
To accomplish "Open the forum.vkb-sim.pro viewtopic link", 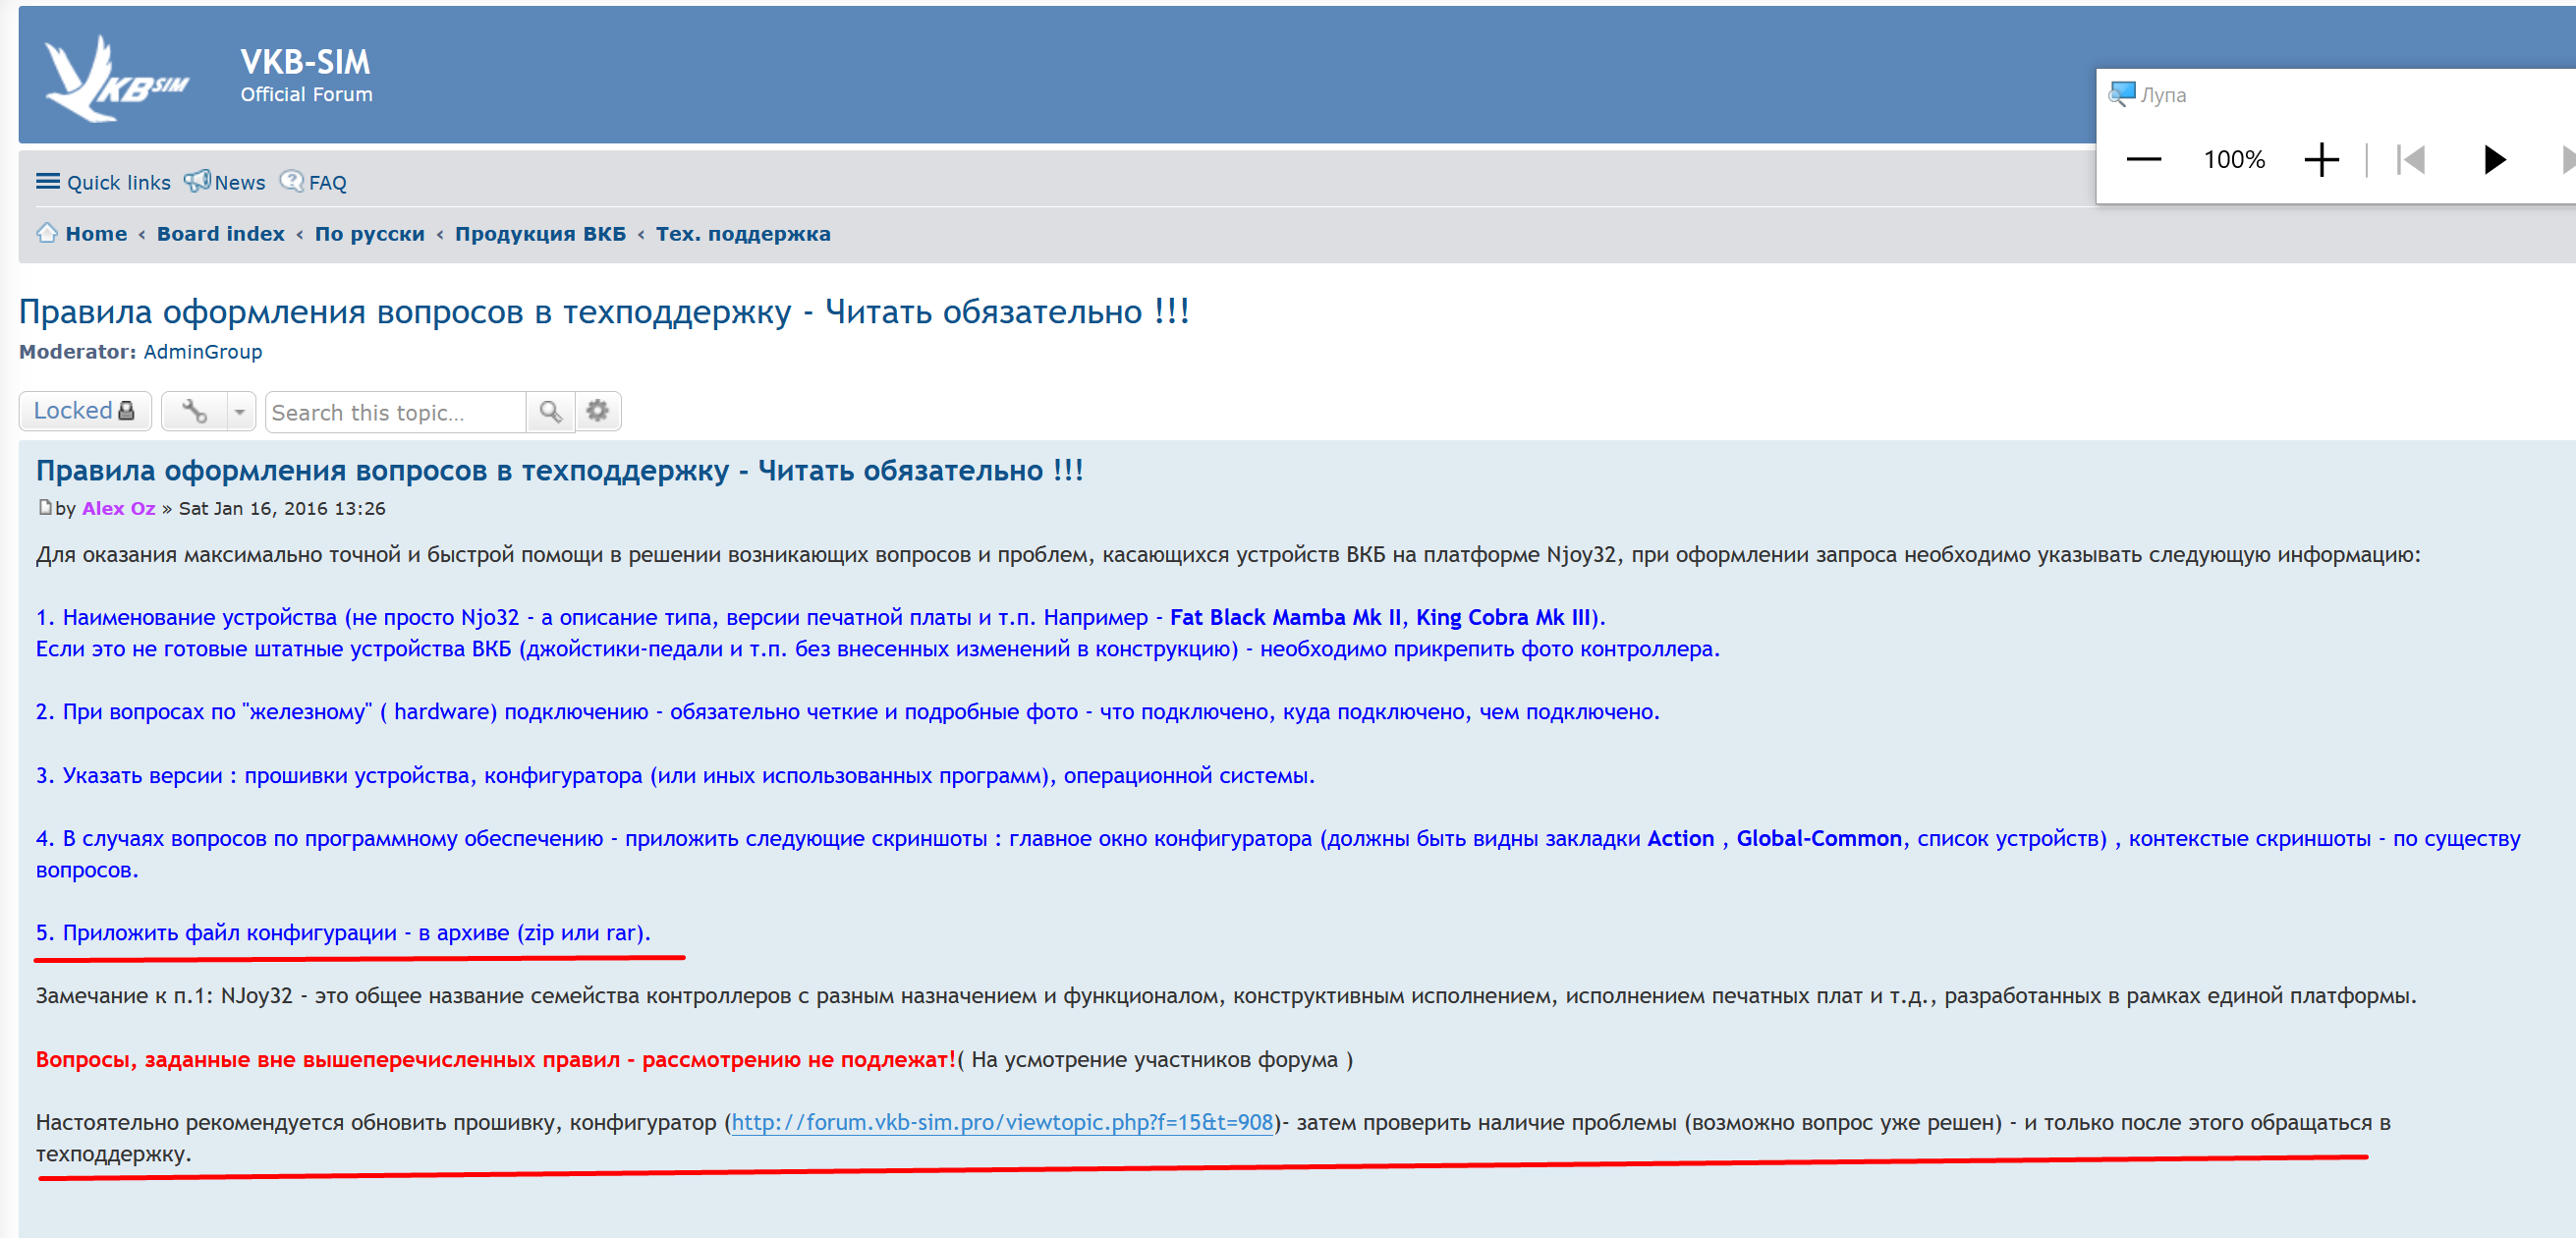I will point(1001,1123).
